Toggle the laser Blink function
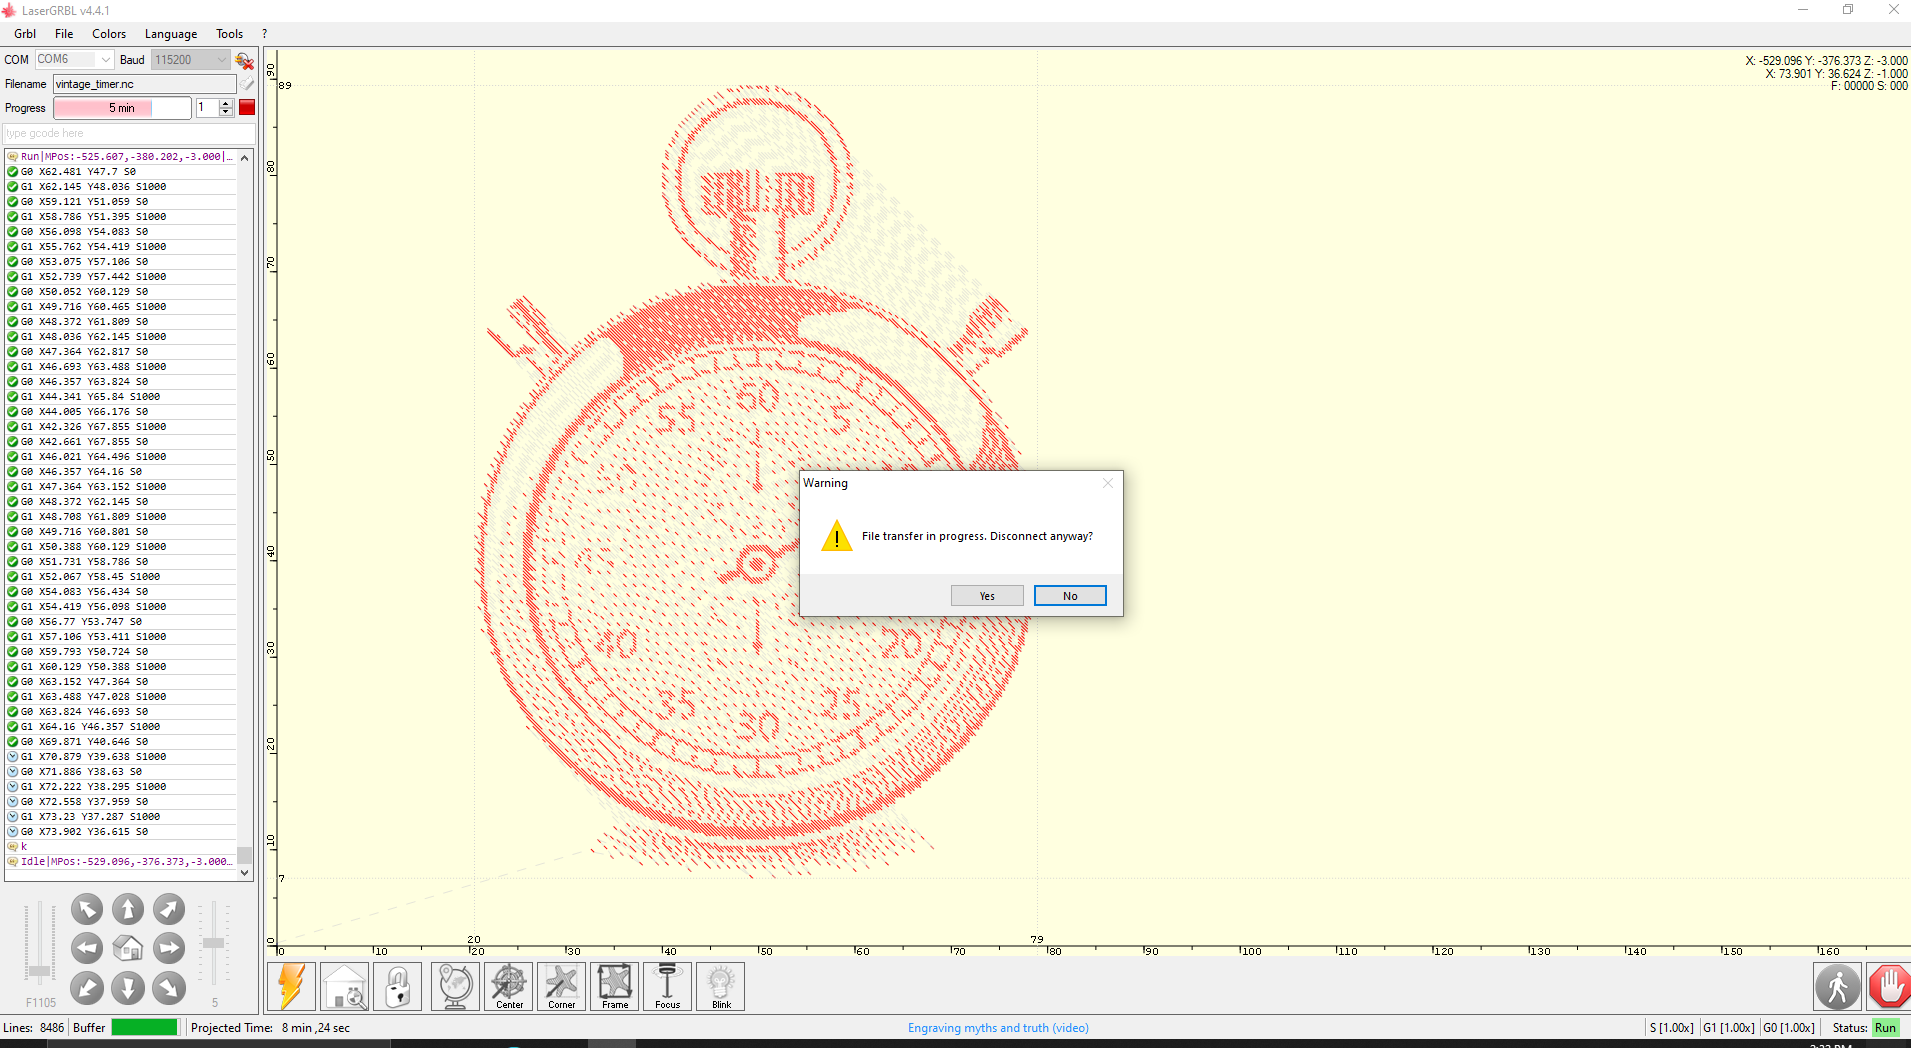 click(720, 986)
